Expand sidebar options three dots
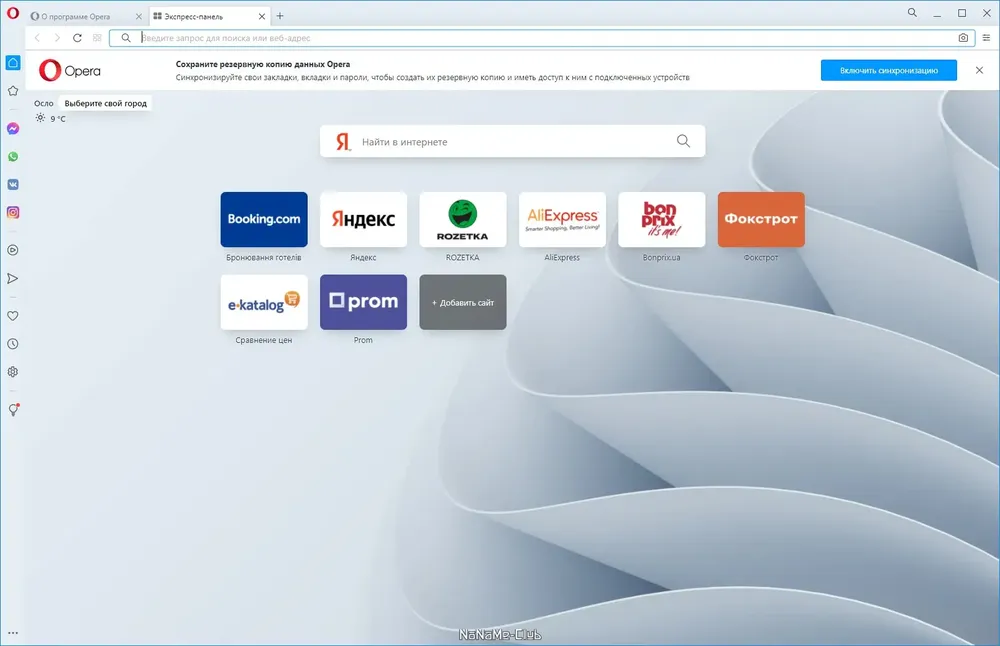1000x646 pixels. click(x=13, y=633)
